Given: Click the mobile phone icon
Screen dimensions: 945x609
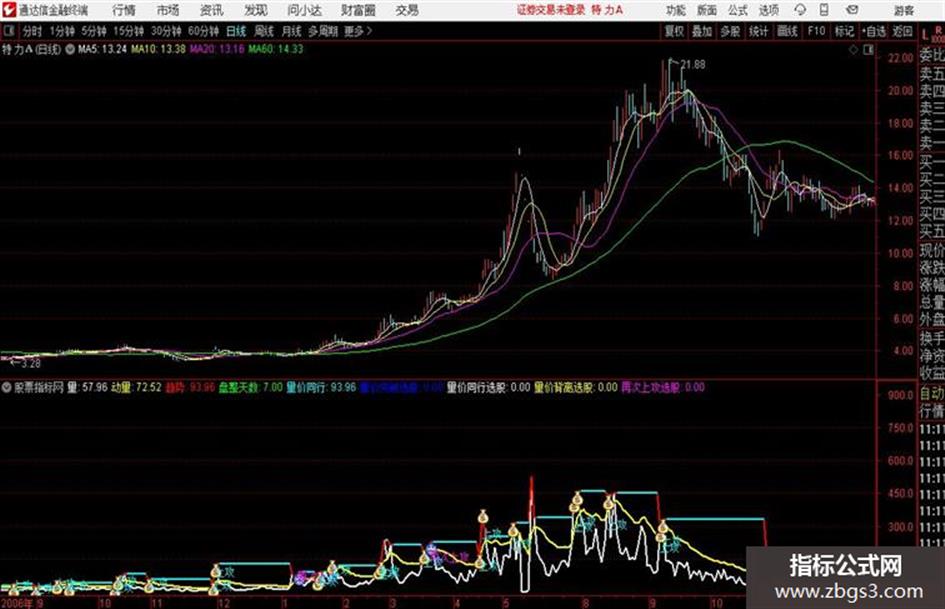Looking at the screenshot, I should [x=824, y=10].
